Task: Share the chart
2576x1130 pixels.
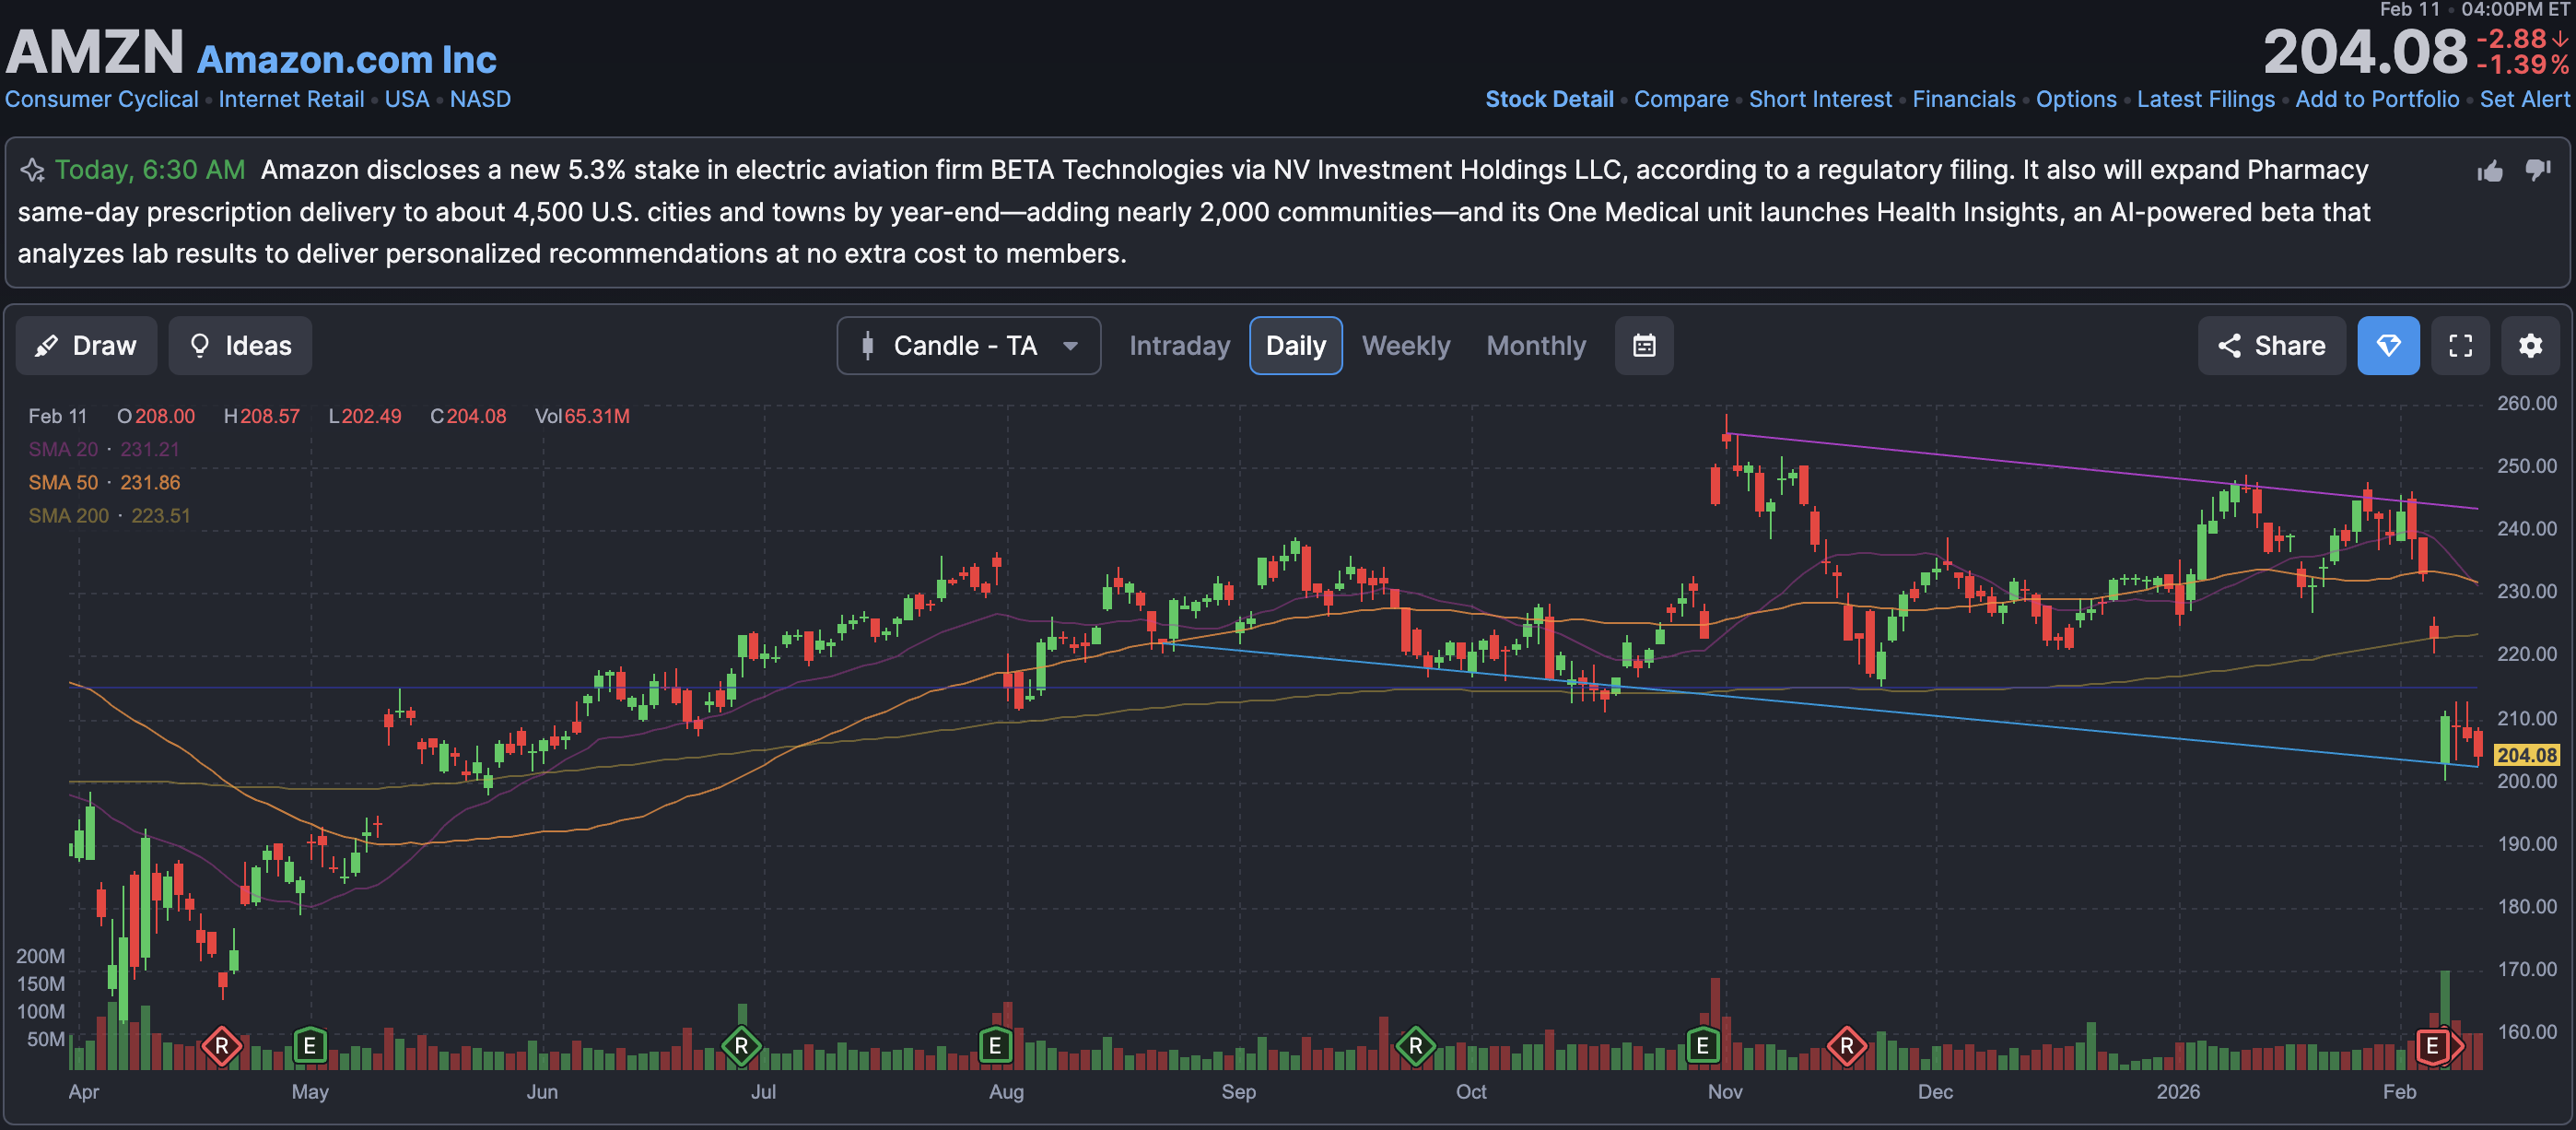Action: point(2270,346)
